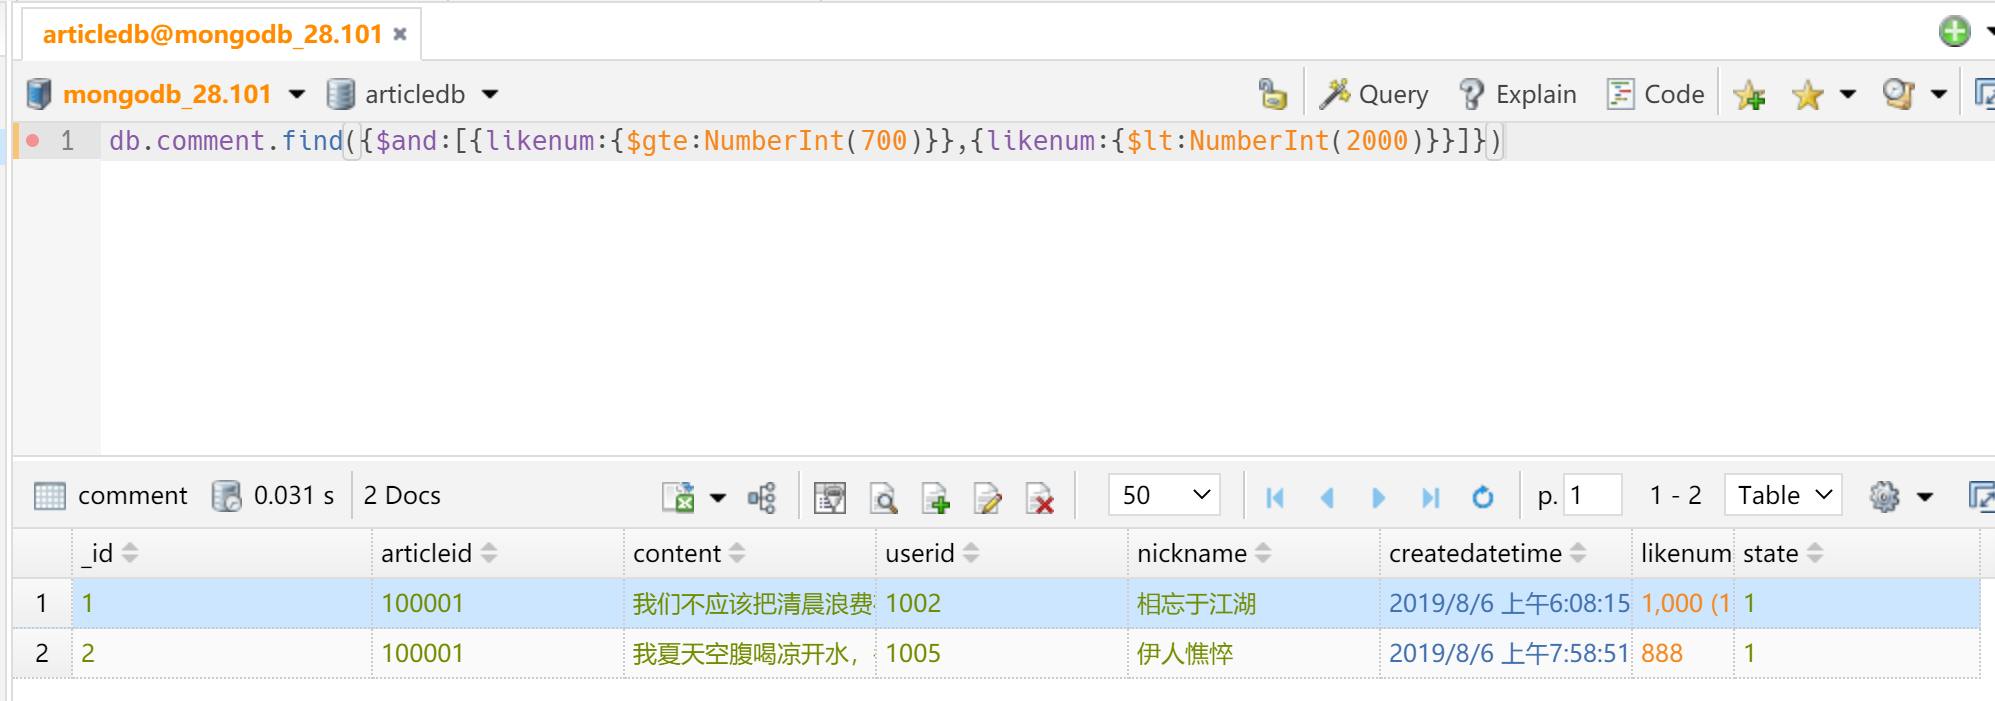Click the Explain button

tap(1518, 94)
